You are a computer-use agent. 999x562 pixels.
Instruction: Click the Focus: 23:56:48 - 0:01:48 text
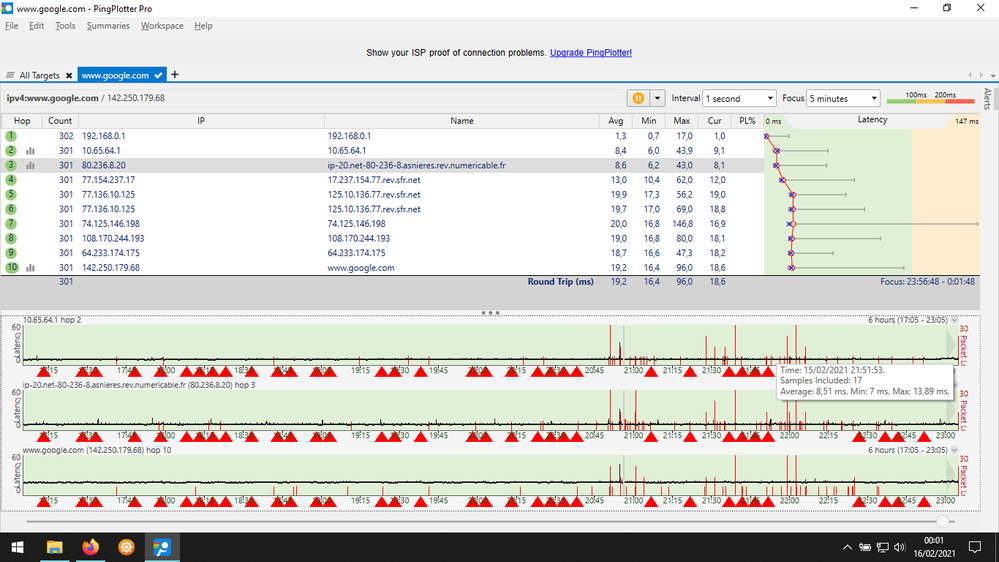coord(927,282)
